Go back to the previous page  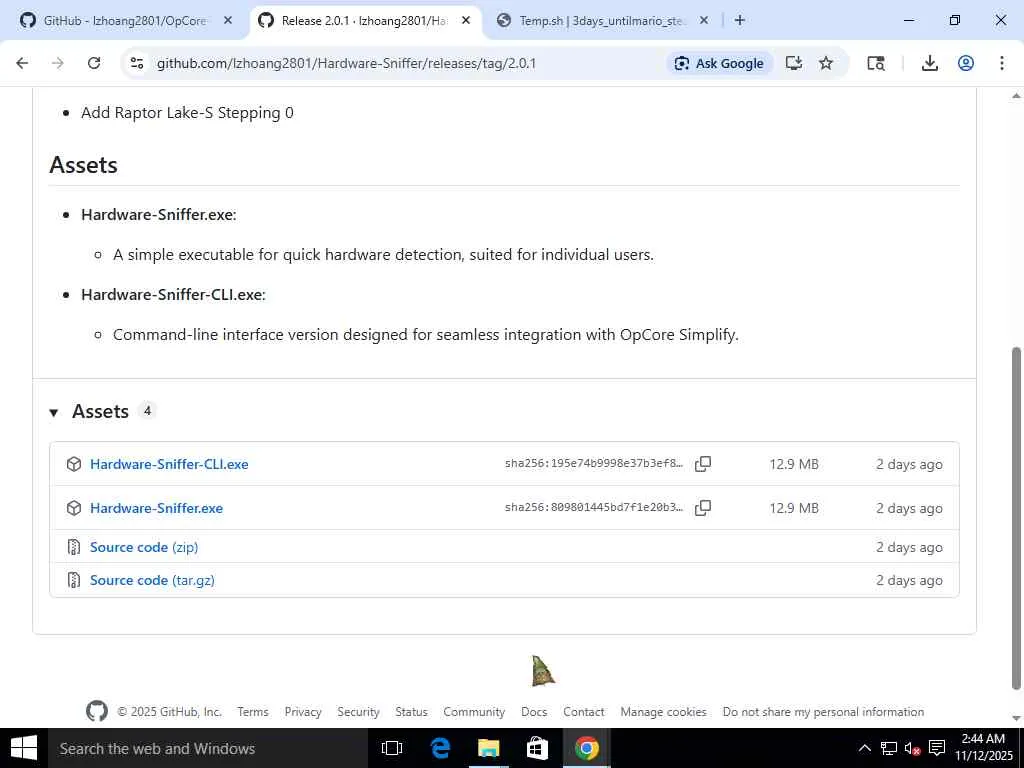pyautogui.click(x=22, y=63)
